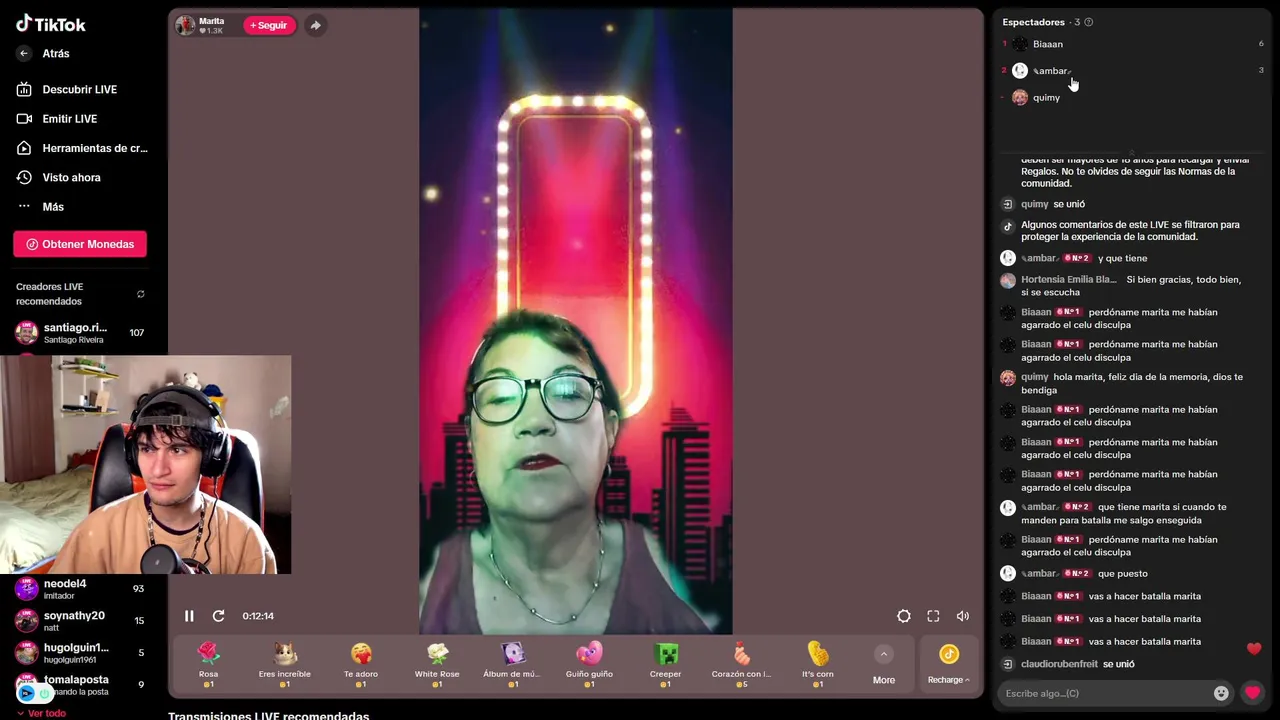Click Hortensia Emilia Bla... username in chat
Image resolution: width=1280 pixels, height=720 pixels.
(x=1069, y=279)
